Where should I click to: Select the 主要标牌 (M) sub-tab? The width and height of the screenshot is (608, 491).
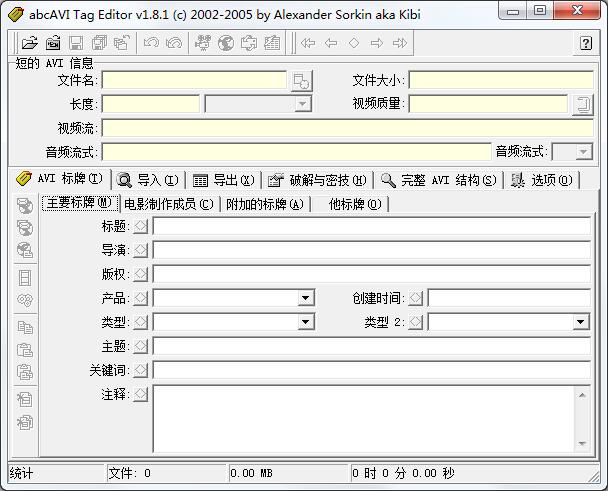[x=80, y=203]
